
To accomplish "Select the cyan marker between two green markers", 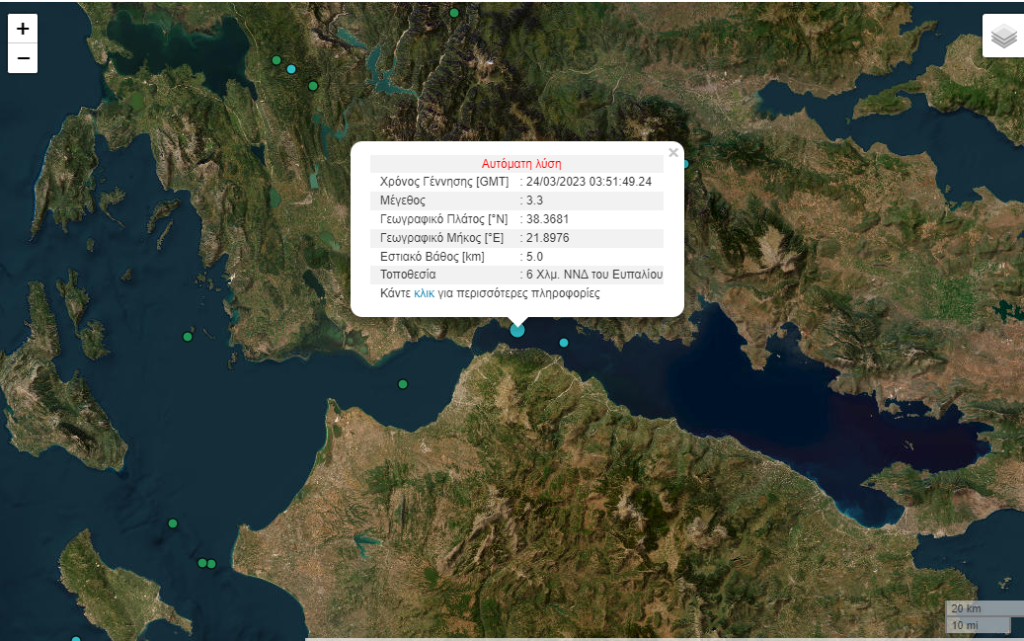I will pyautogui.click(x=291, y=69).
